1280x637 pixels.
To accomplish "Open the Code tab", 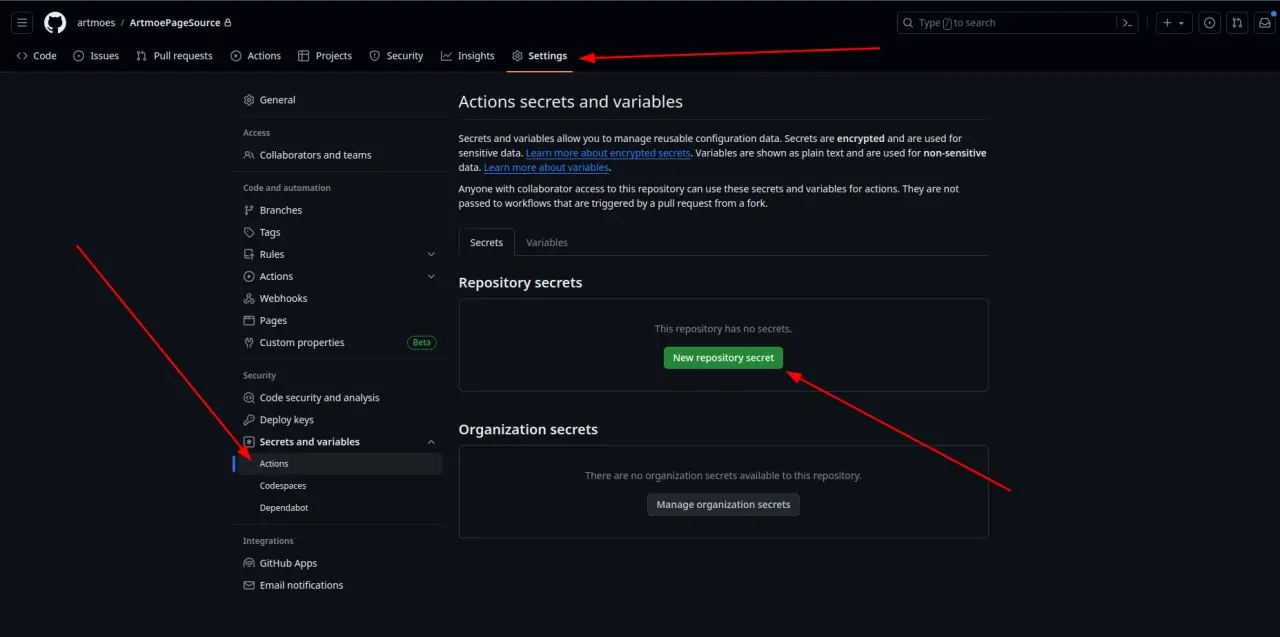I will [37, 56].
